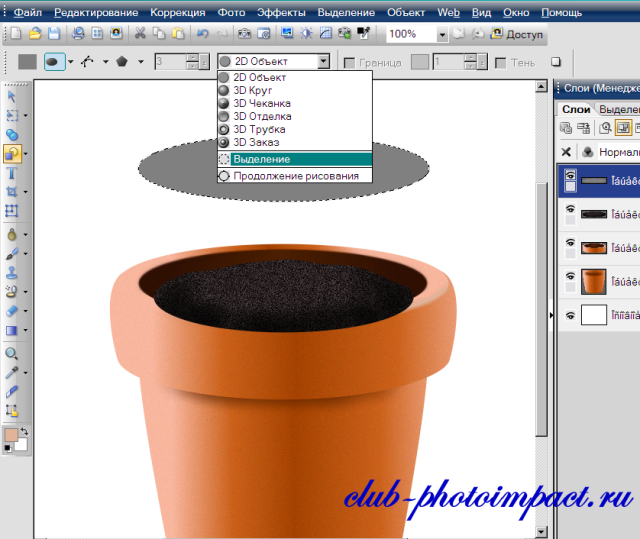Toggle lock box under eye of top layer
Image resolution: width=640 pixels, height=539 pixels.
570,186
